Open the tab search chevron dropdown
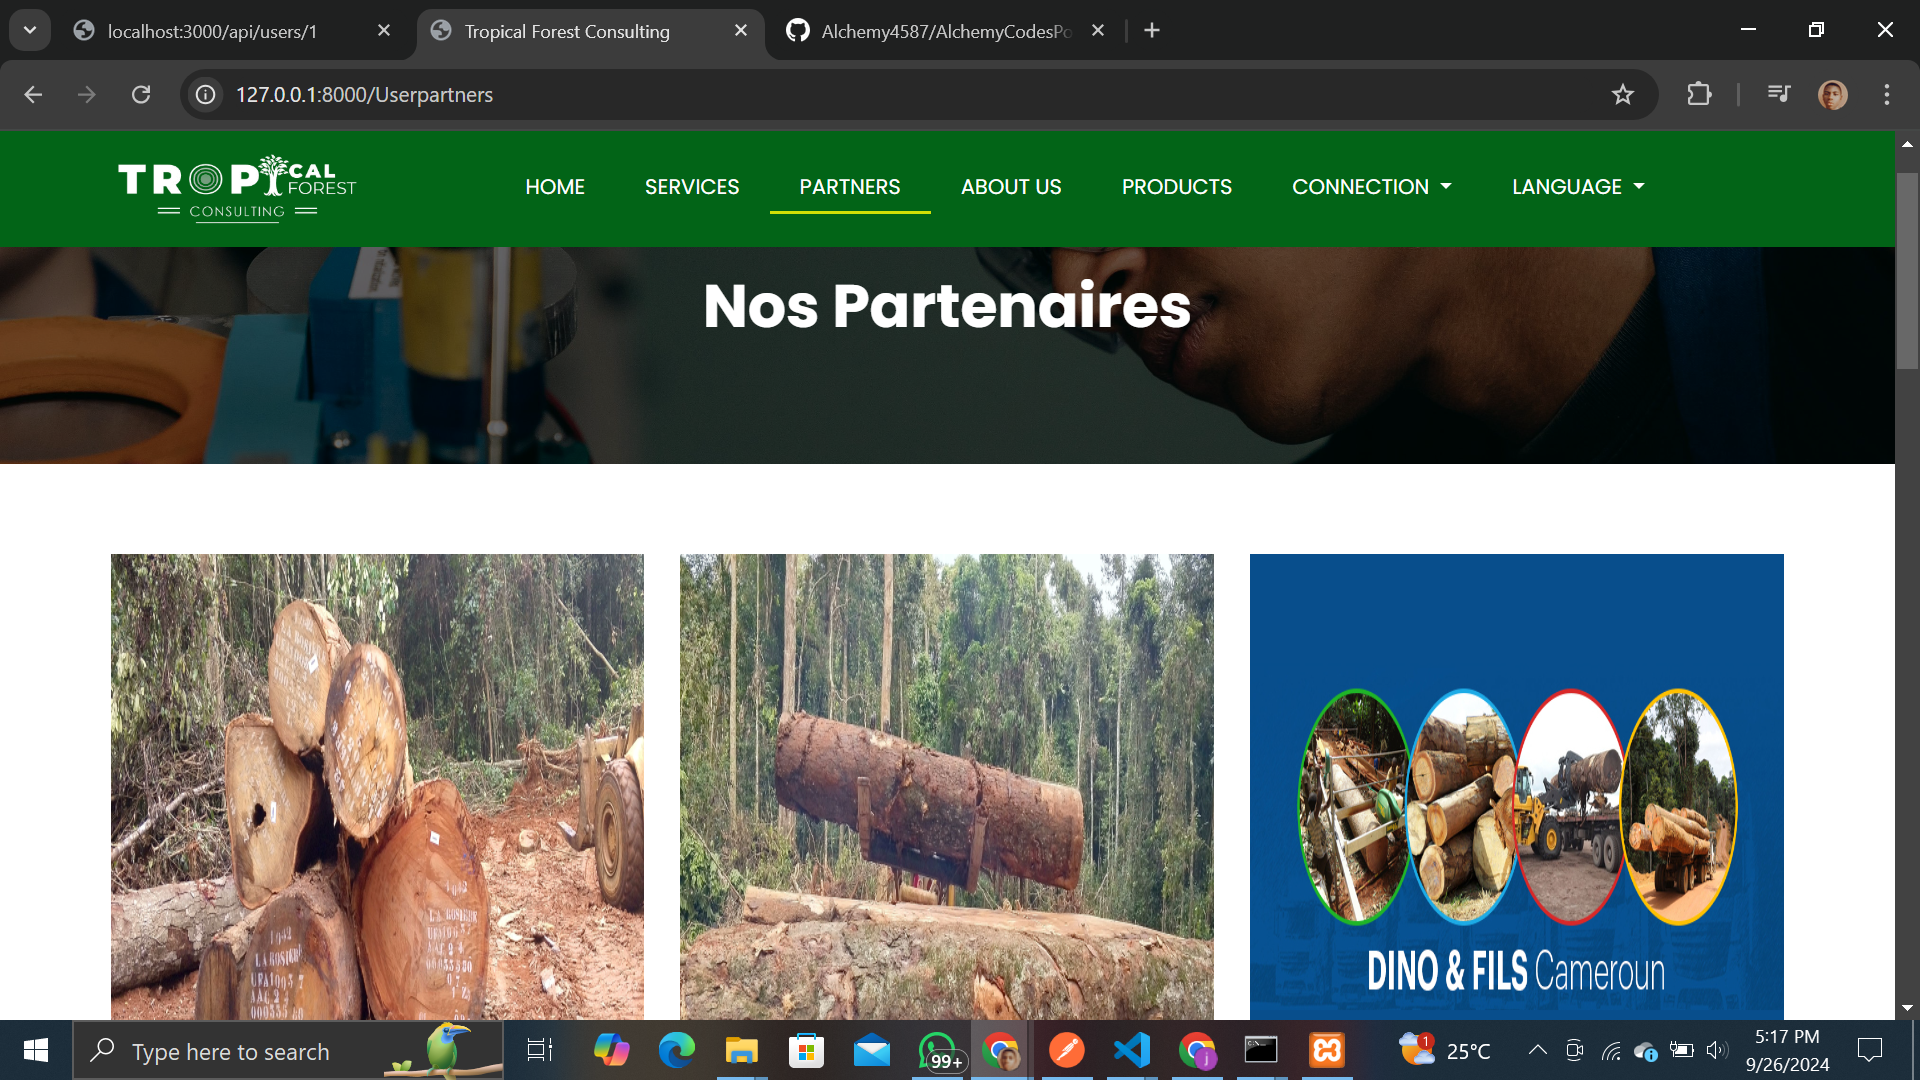Screen dimensions: 1920x1080 (x=30, y=30)
